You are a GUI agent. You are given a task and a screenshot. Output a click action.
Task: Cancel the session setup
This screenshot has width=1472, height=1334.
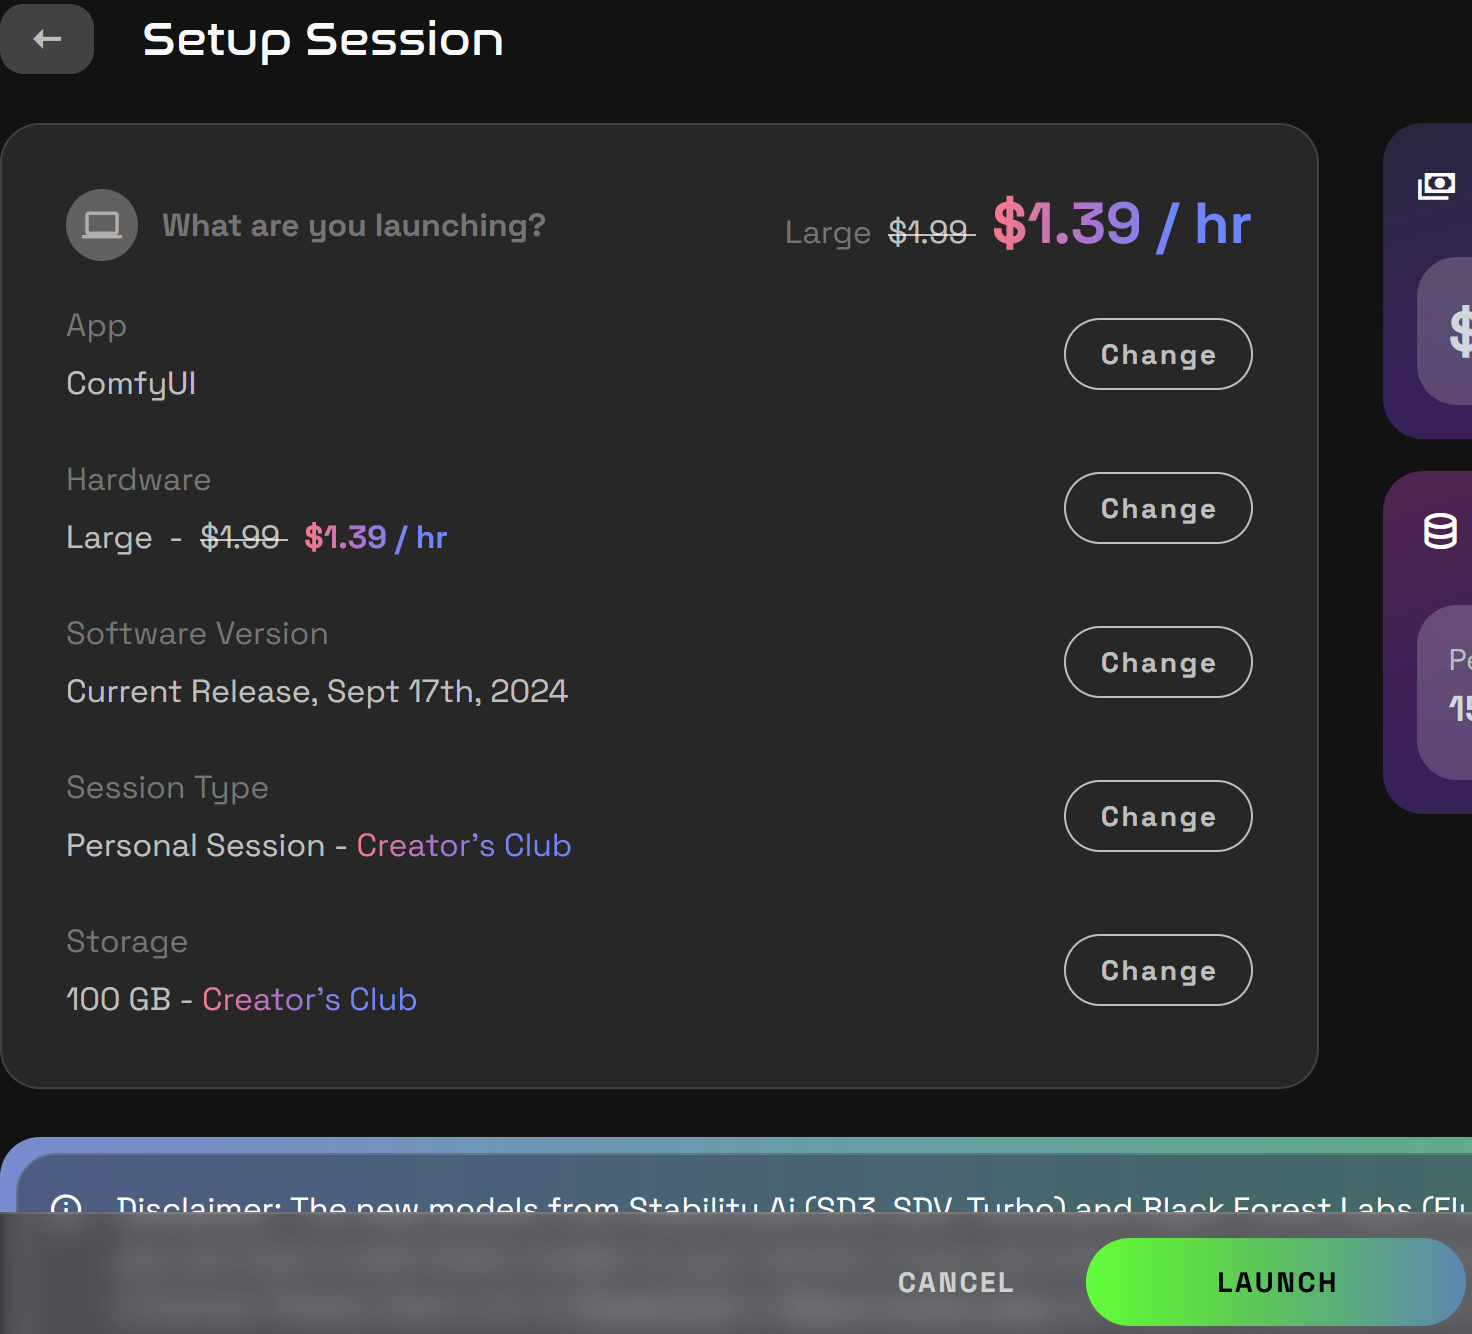pos(955,1282)
